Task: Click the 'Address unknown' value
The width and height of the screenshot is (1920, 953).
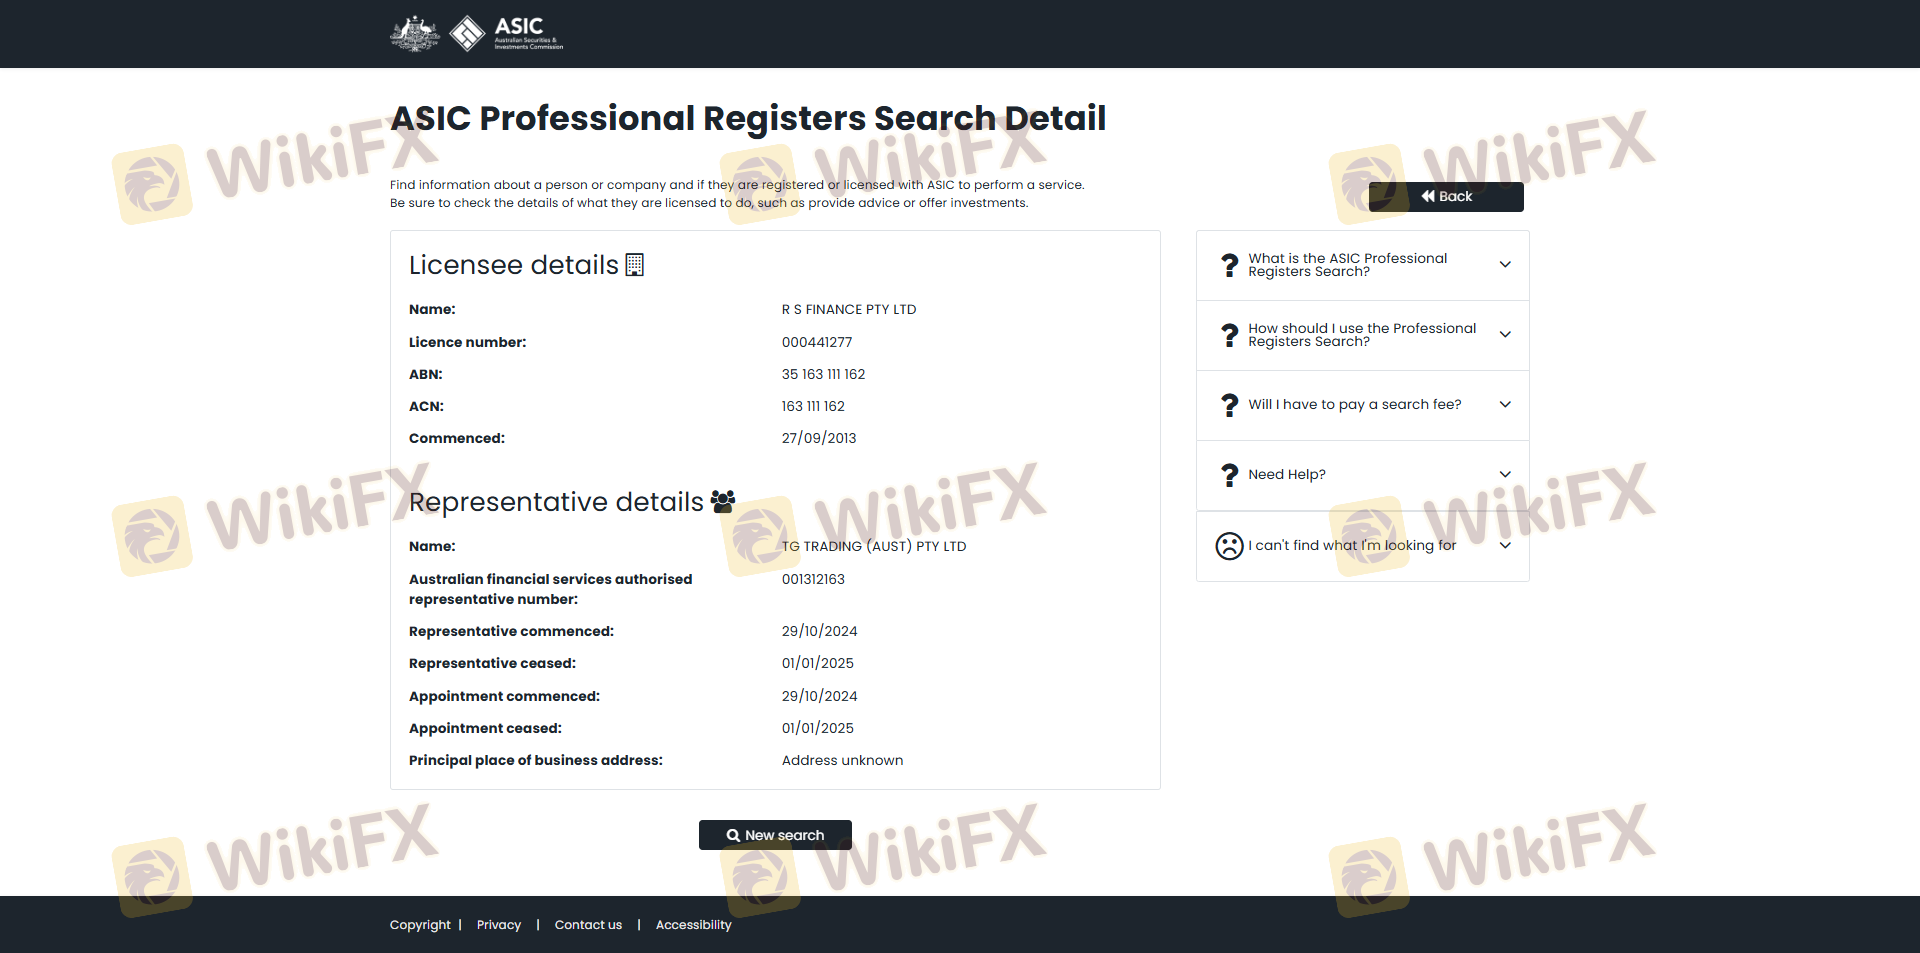Action: pyautogui.click(x=842, y=760)
